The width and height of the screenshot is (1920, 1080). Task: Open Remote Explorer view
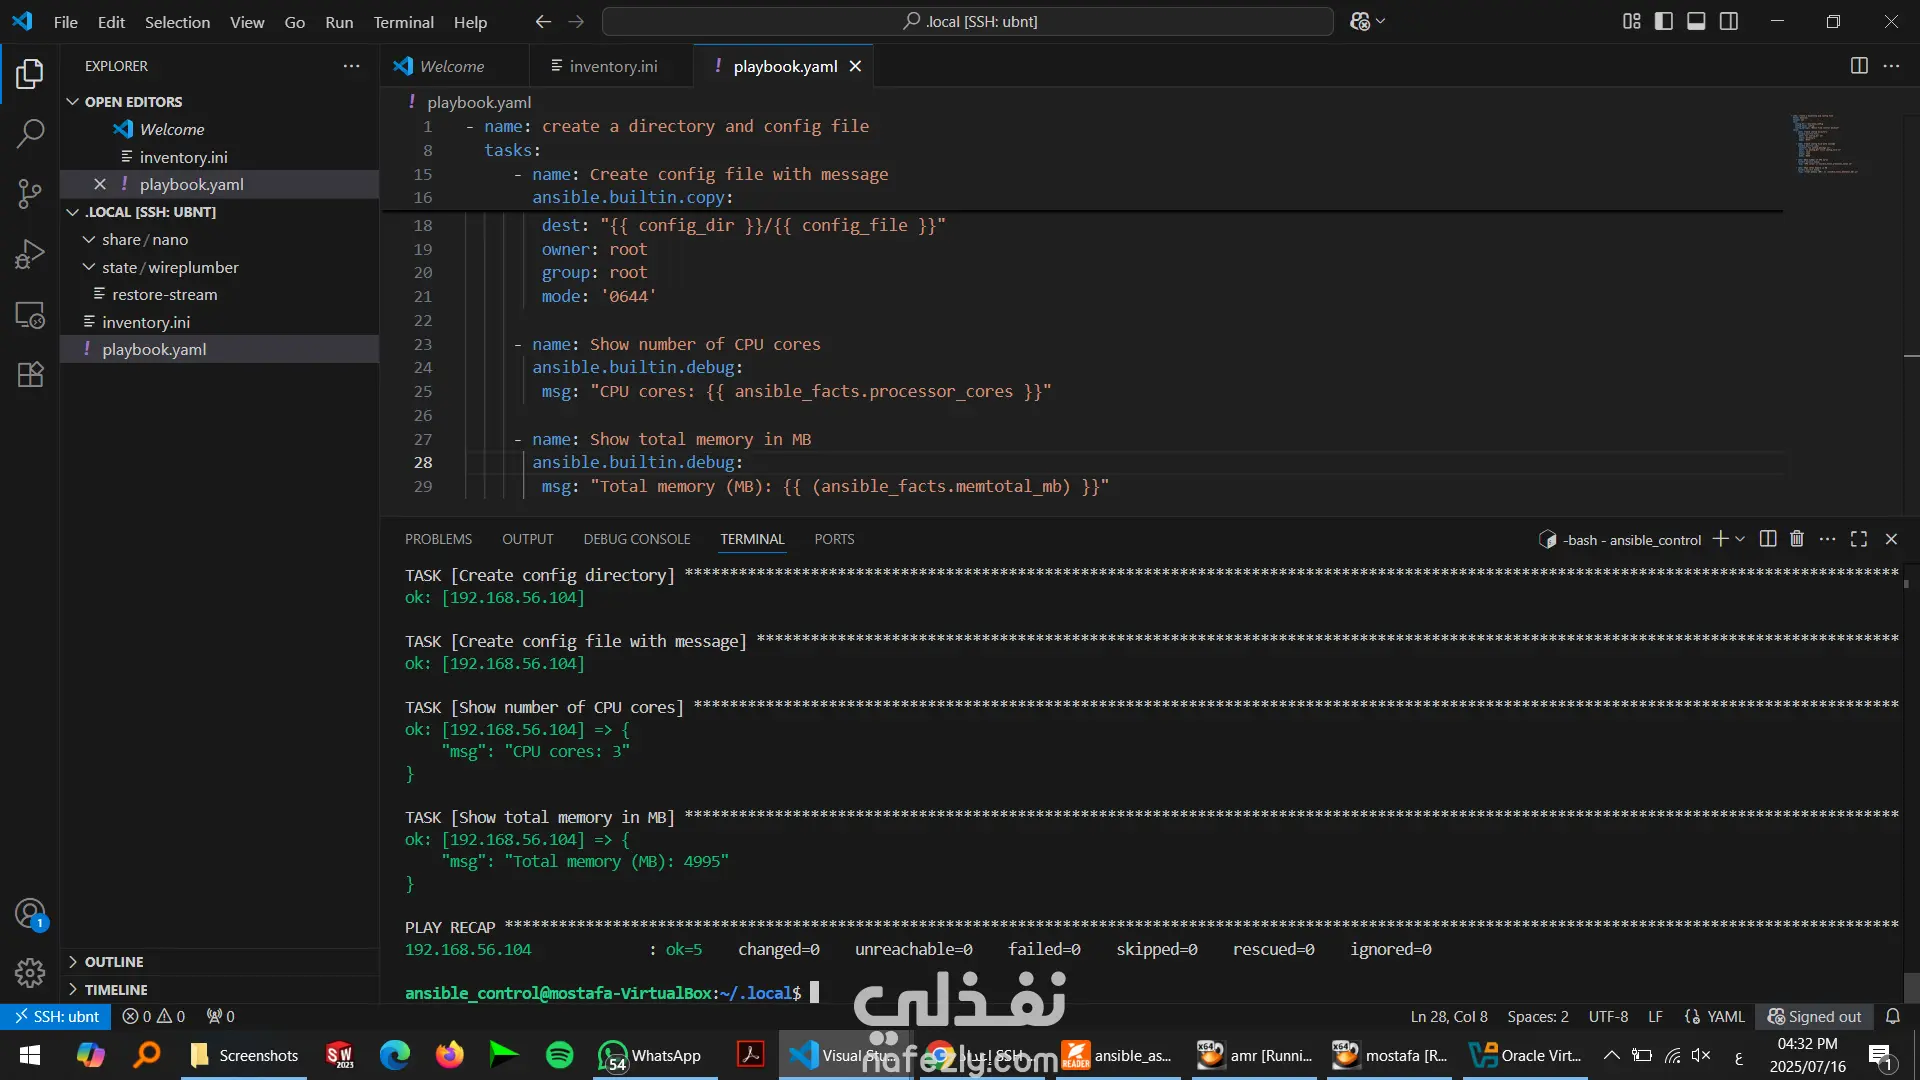[x=30, y=315]
